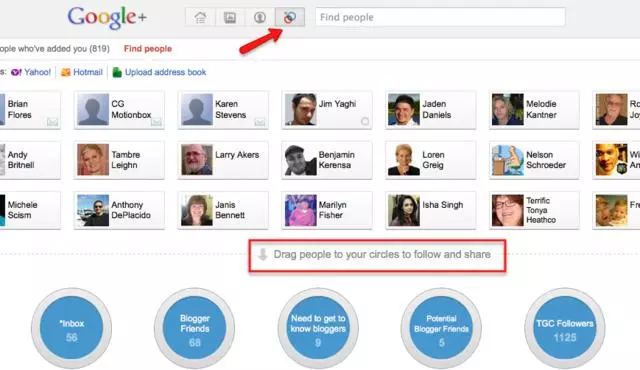Click the envelope icon on CG Motionbox card

click(156, 122)
